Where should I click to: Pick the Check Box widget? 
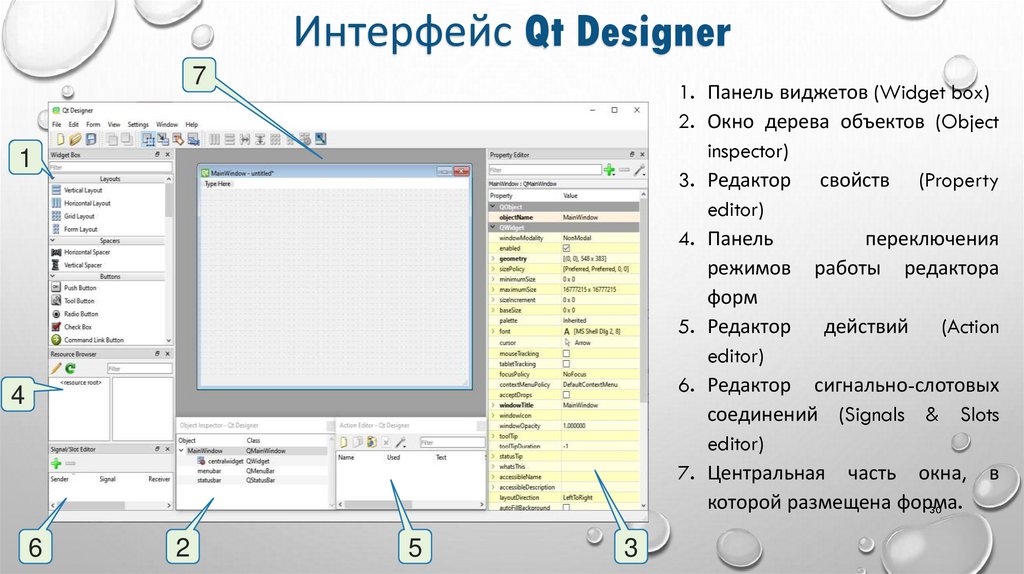pyautogui.click(x=72, y=327)
